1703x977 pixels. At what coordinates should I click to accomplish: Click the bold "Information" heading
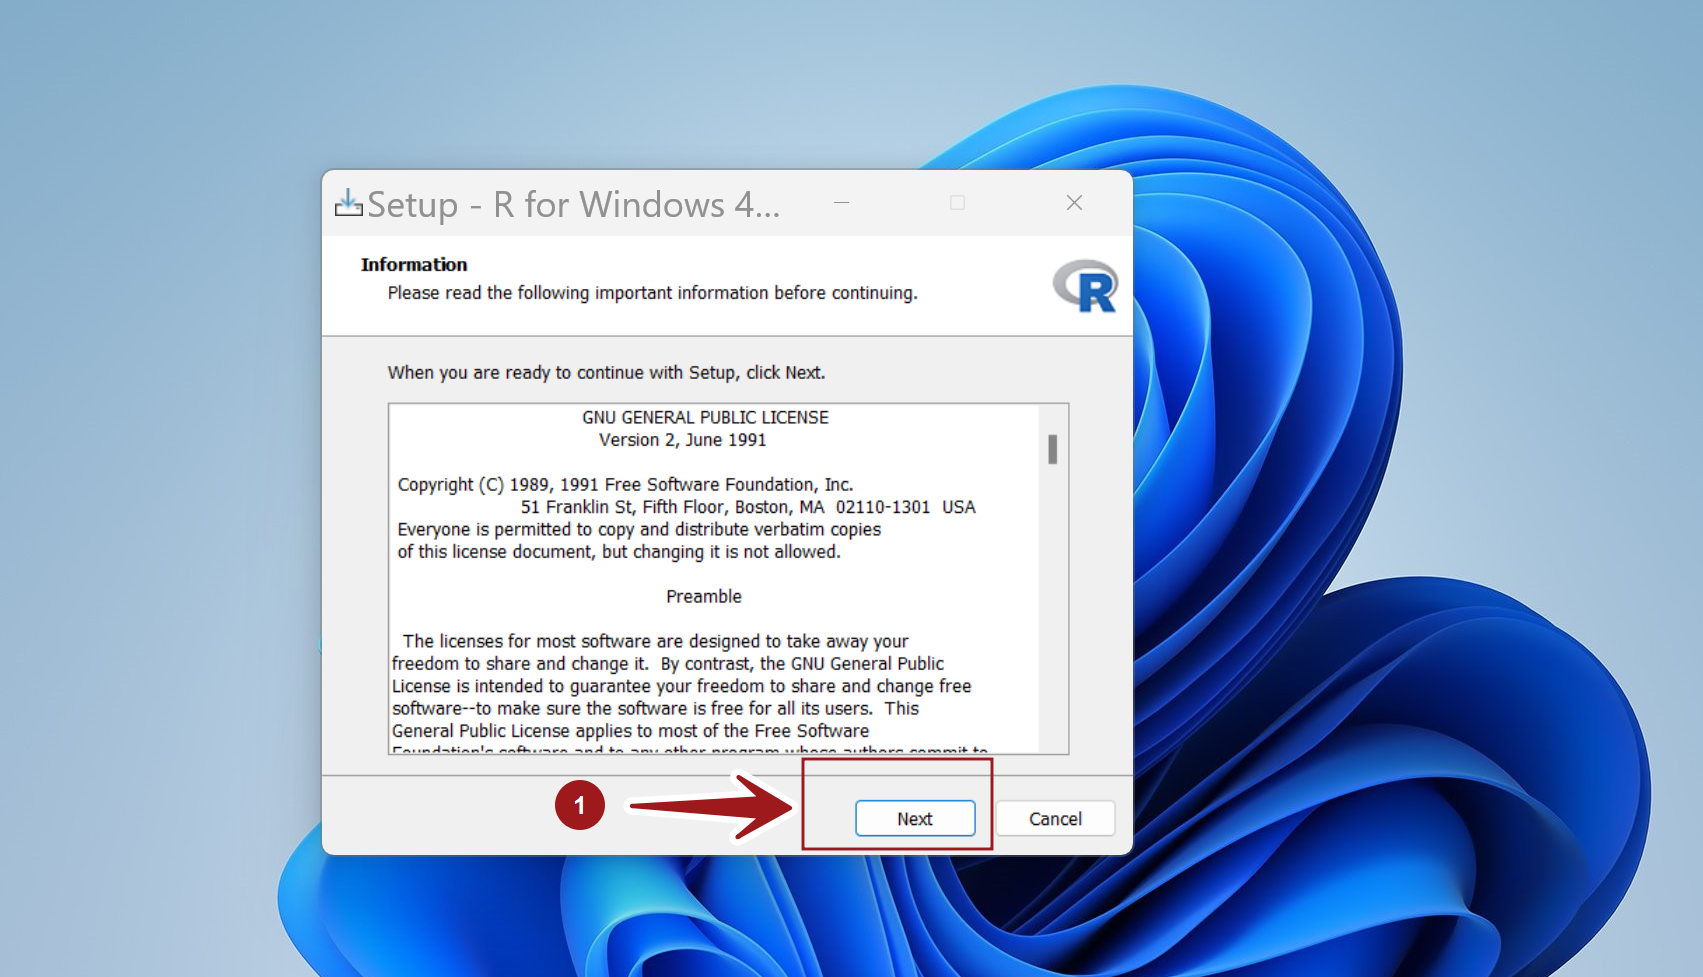tap(414, 265)
